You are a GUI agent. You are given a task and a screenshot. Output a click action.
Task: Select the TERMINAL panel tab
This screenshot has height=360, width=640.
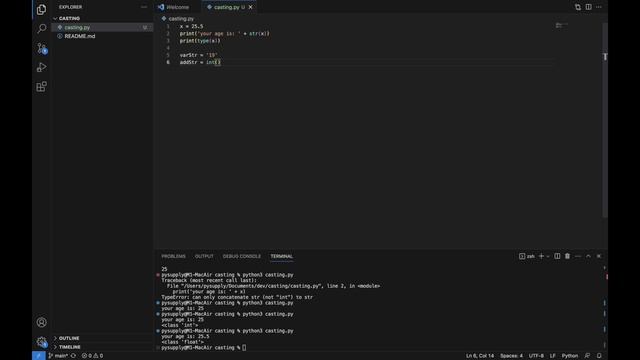(282, 256)
